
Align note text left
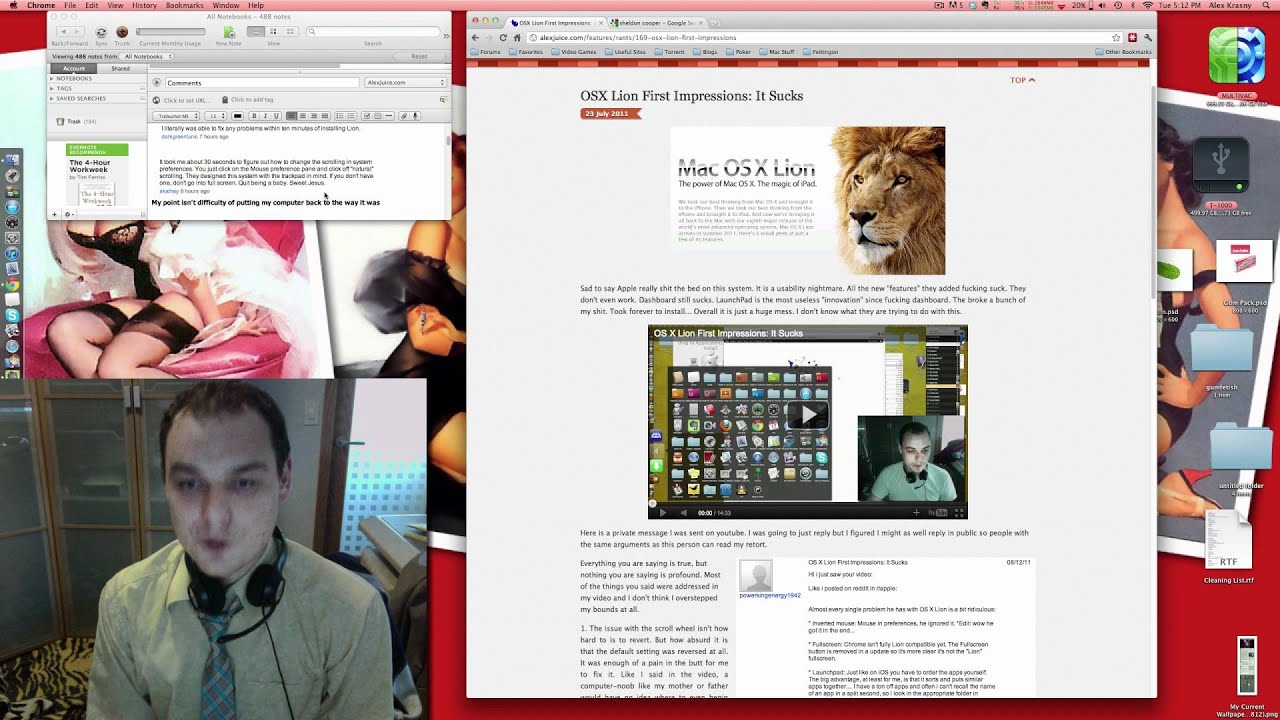click(x=291, y=116)
